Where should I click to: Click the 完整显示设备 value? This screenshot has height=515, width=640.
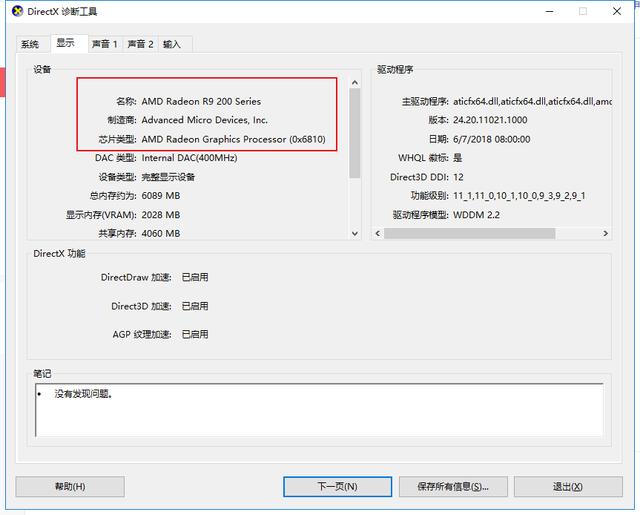tap(168, 177)
